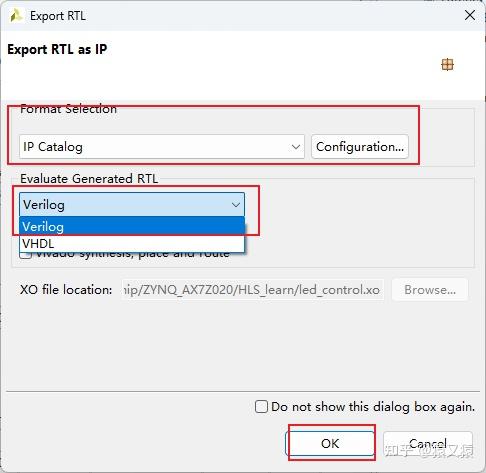Open the Configuration settings button
Viewport: 486px width, 473px height.
360,147
